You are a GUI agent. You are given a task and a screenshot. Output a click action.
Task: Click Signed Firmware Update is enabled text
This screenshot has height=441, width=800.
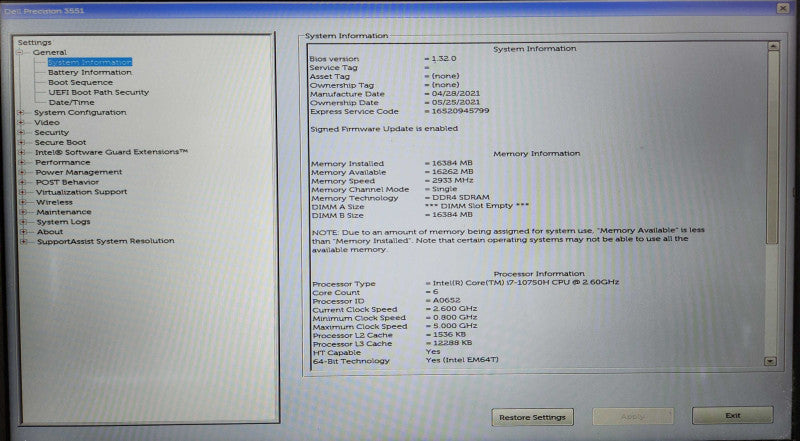[x=384, y=129]
